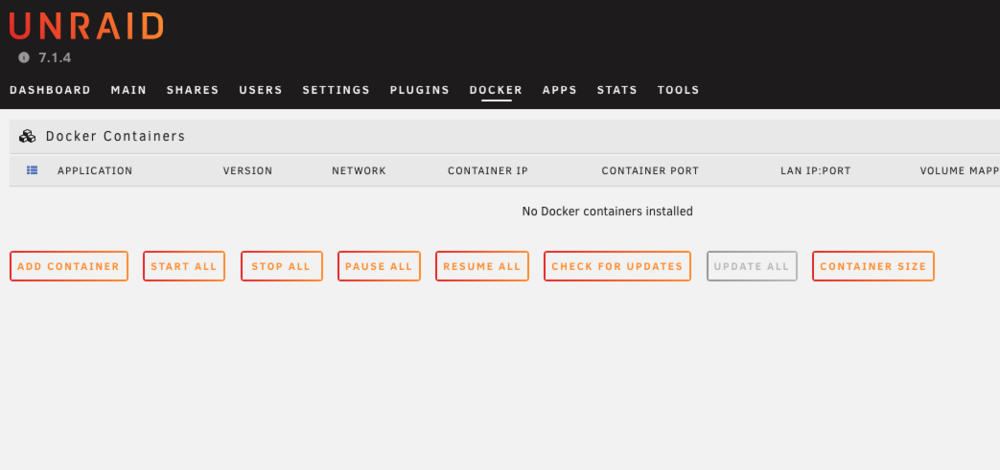The width and height of the screenshot is (1000, 470).
Task: Click the Stop All button
Action: point(281,266)
